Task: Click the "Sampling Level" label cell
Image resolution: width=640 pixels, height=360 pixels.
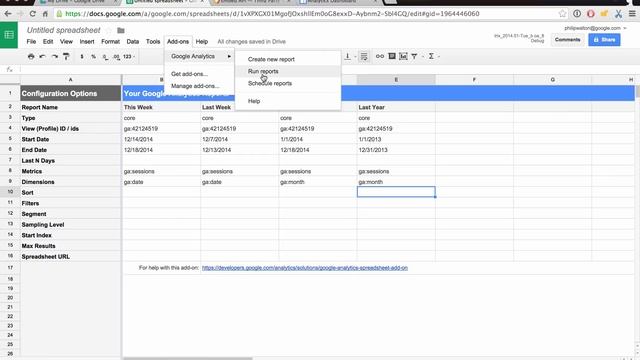Action: [x=71, y=224]
